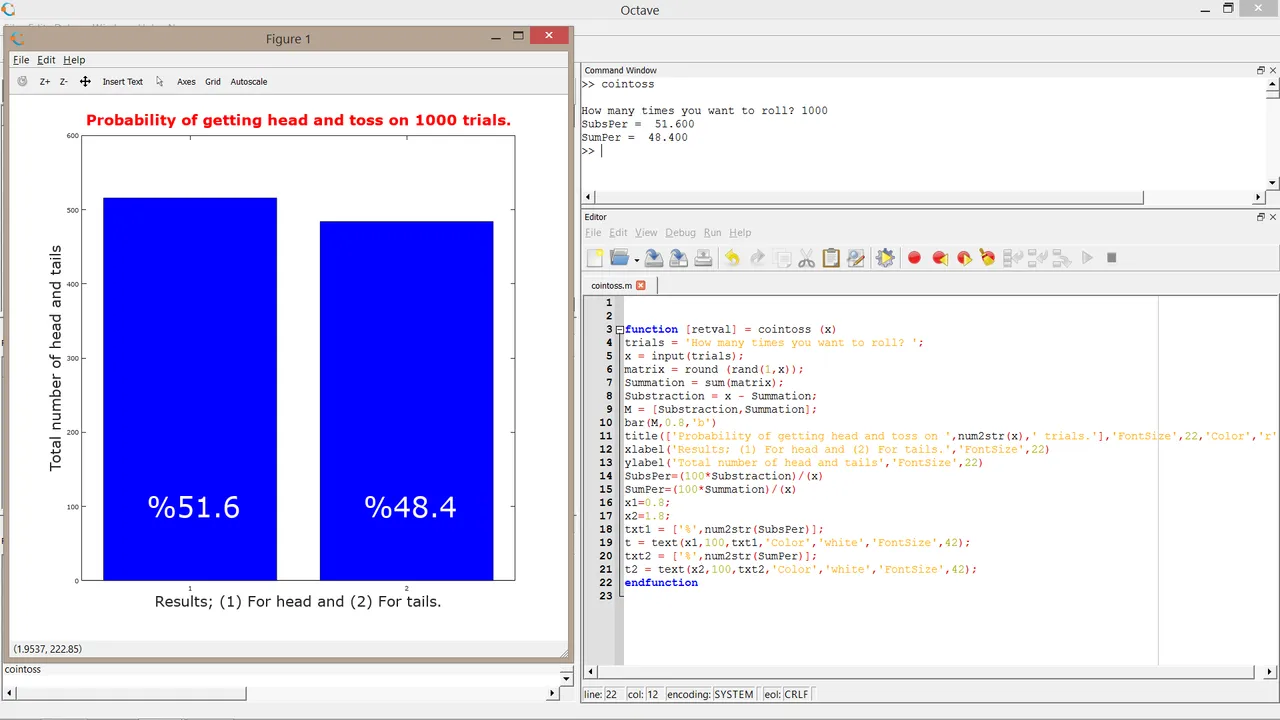Click the debug Stop square icon
Image resolution: width=1280 pixels, height=720 pixels.
[1111, 258]
